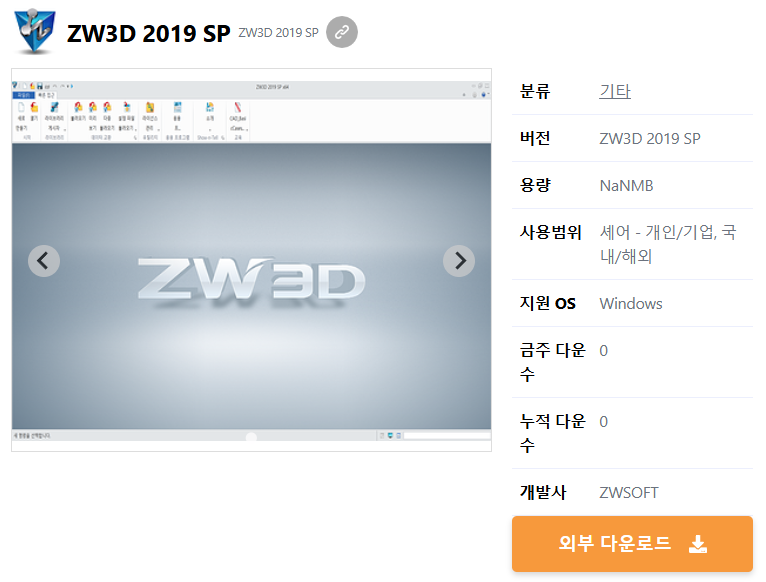Click the 버전 label

click(535, 138)
